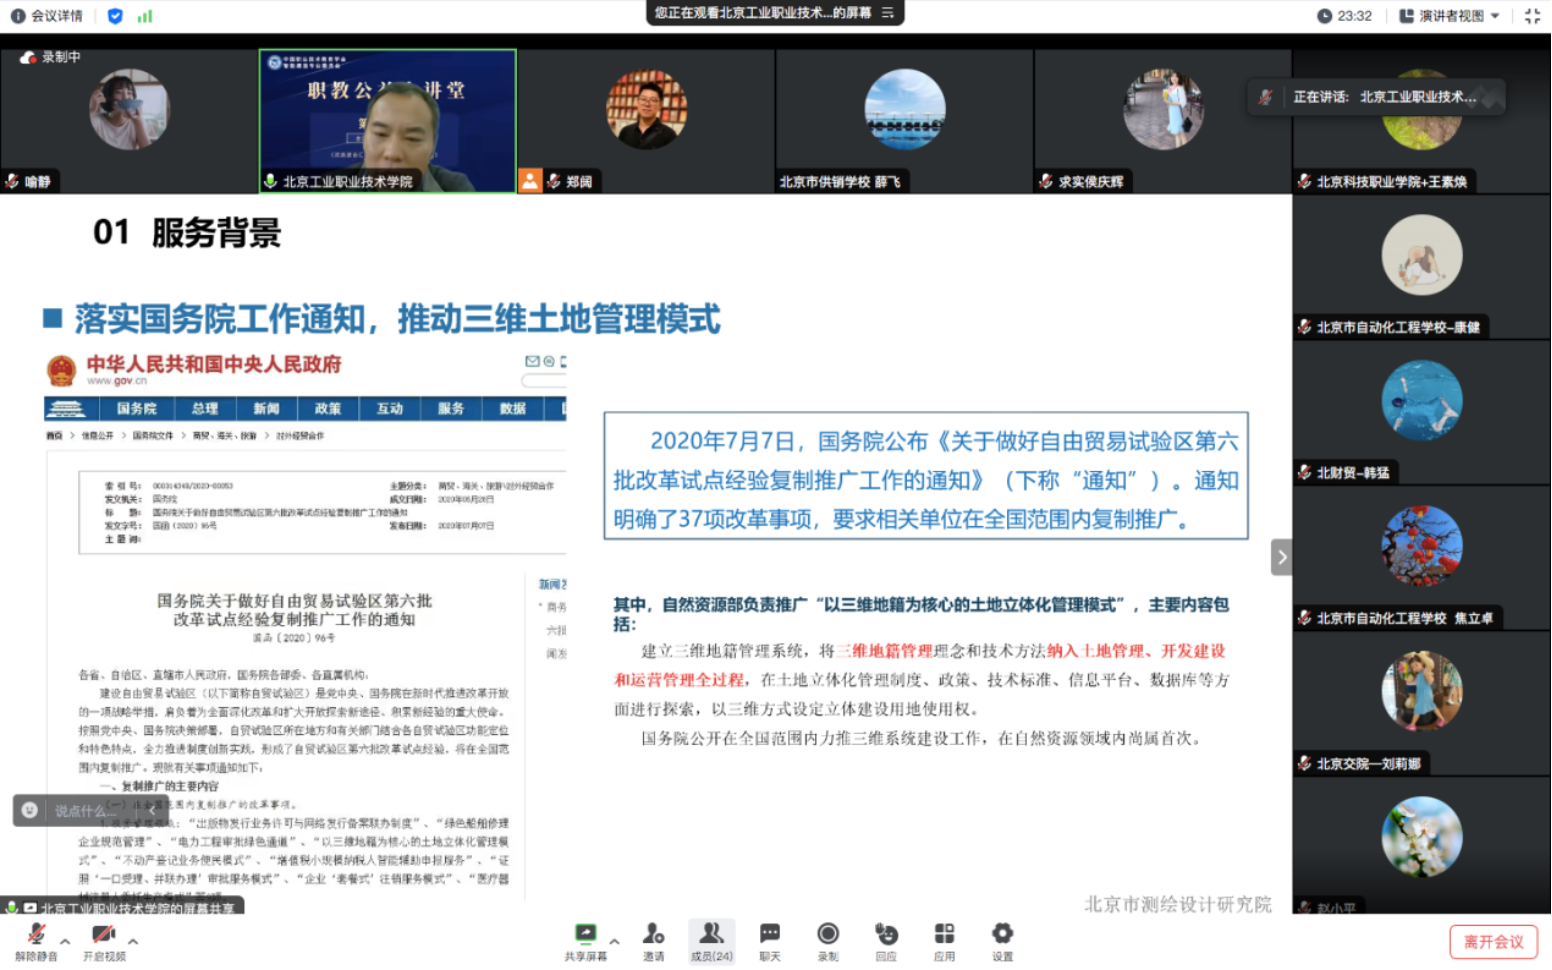Click the blue security shield icon
Image resolution: width=1552 pixels, height=970 pixels.
tap(115, 16)
